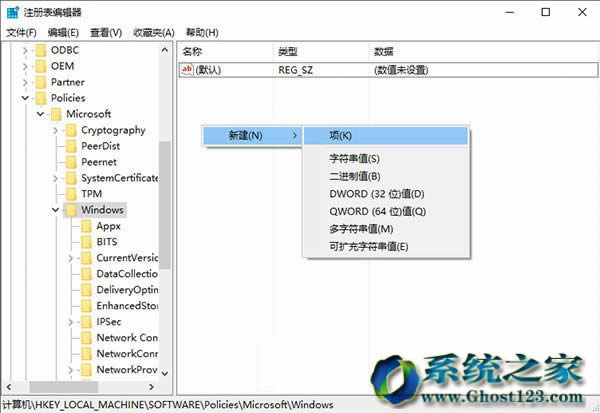Collapse the Windows tree node
The height and width of the screenshot is (413, 600).
click(x=56, y=210)
